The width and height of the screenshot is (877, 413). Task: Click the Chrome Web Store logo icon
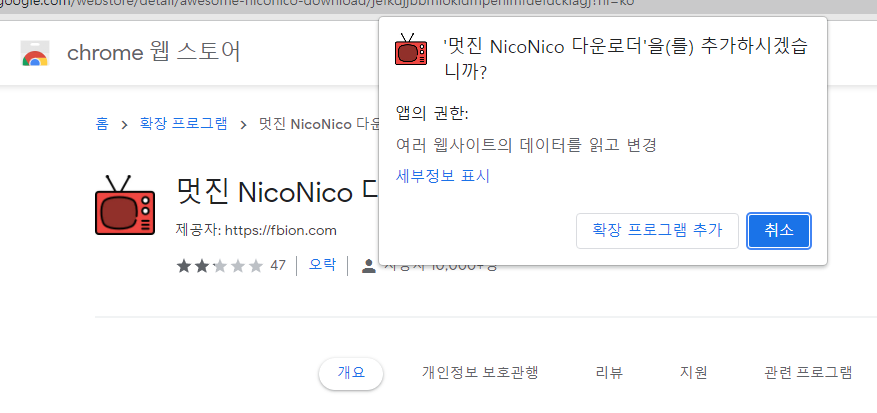pyautogui.click(x=35, y=53)
